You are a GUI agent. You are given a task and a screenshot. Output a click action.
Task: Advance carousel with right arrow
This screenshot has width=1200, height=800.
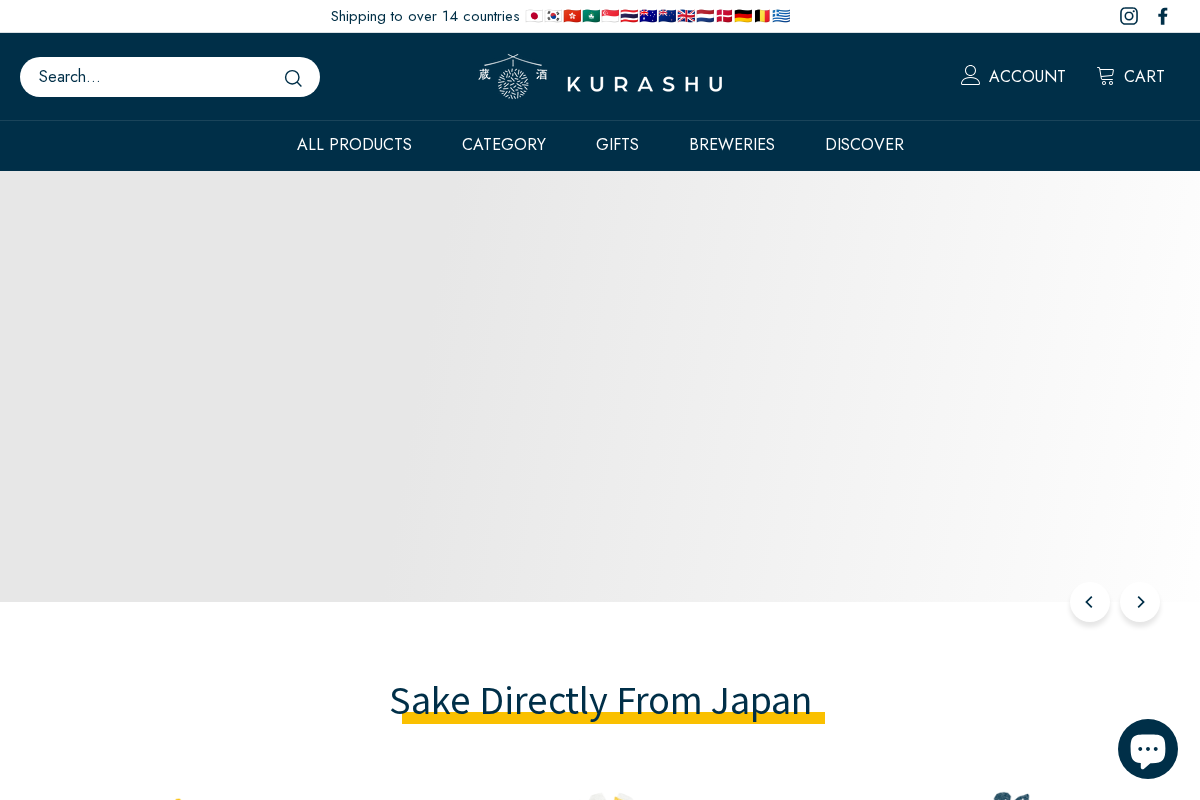[x=1139, y=602]
